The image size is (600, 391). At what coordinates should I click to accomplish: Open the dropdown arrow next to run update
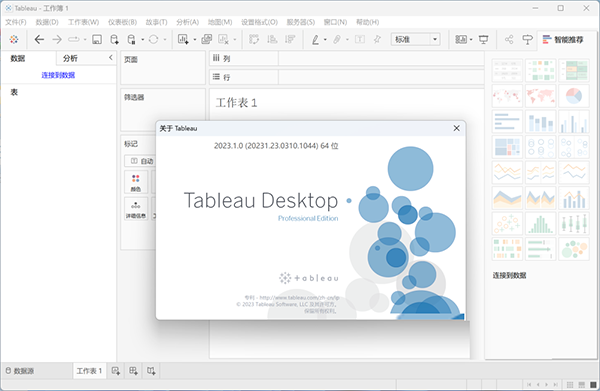click(165, 39)
